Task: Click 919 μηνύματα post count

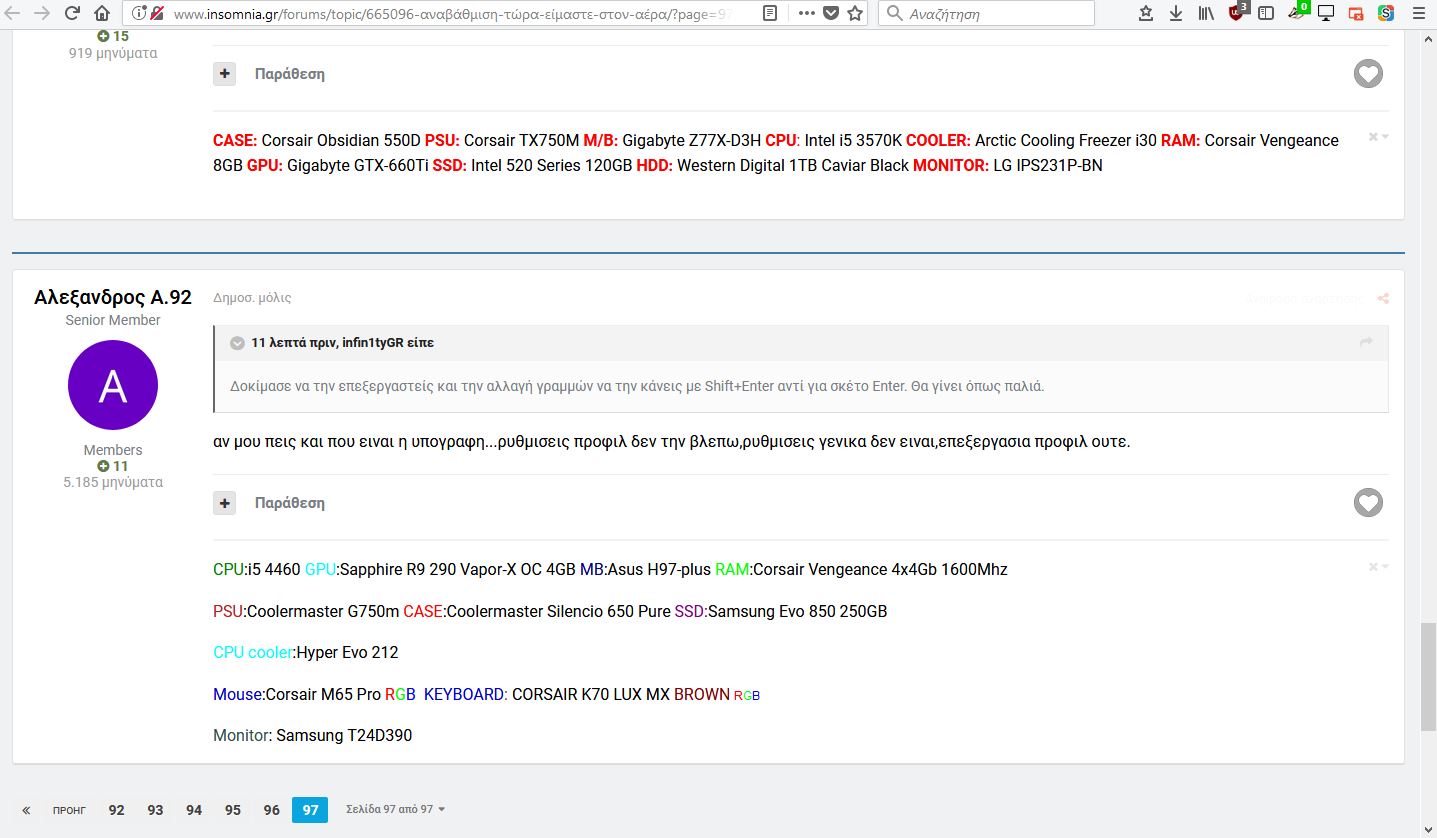Action: [x=113, y=53]
